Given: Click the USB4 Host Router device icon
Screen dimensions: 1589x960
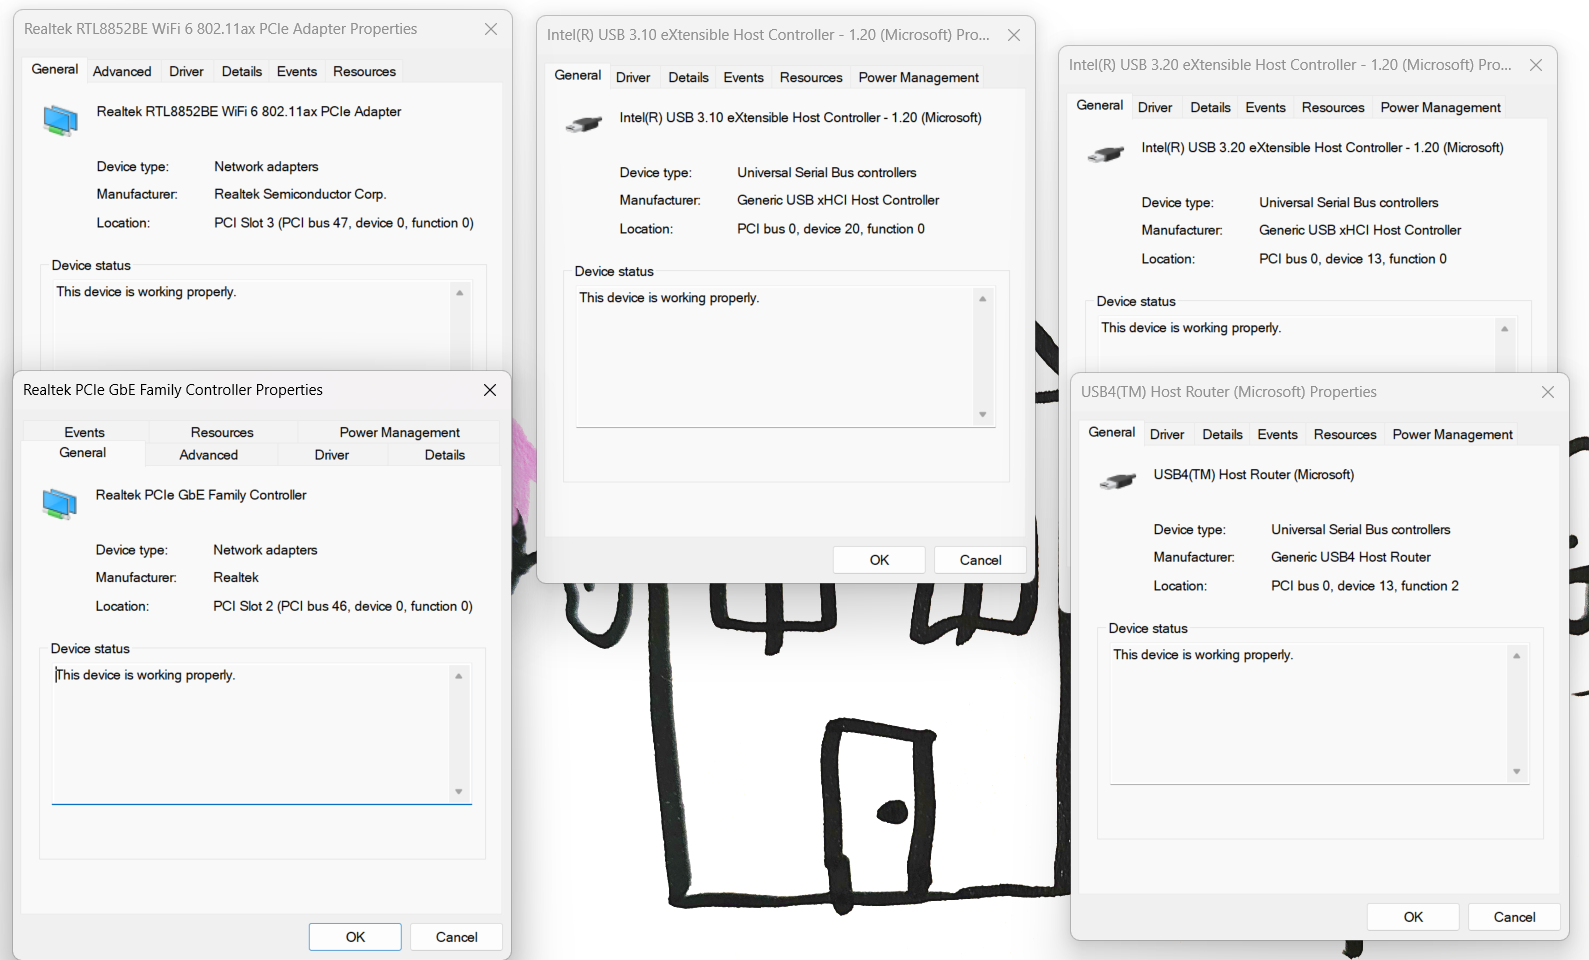Looking at the screenshot, I should click(x=1117, y=482).
